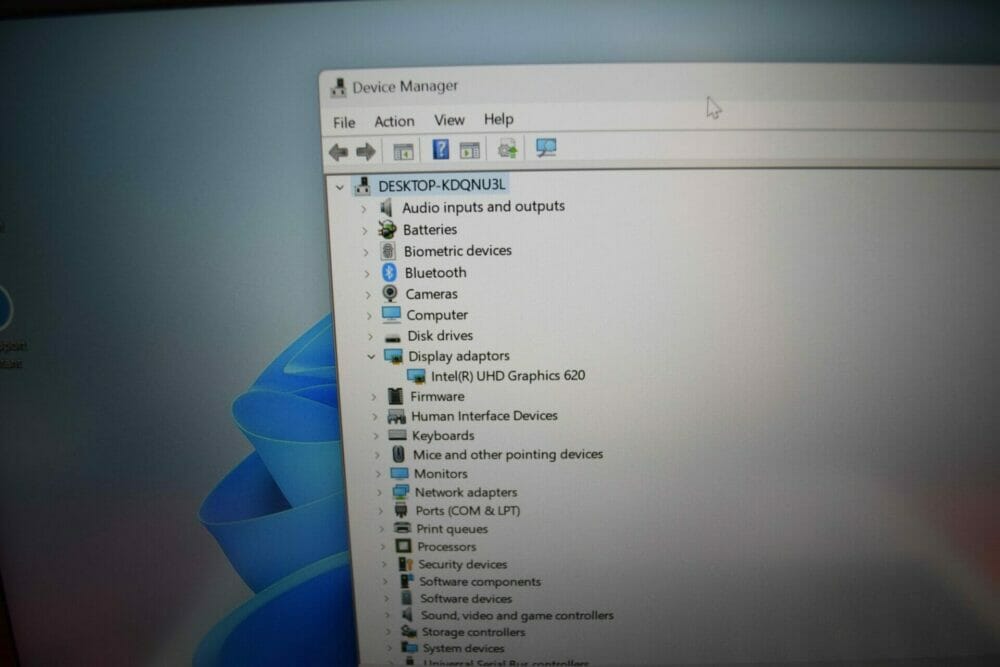The width and height of the screenshot is (1000, 667).
Task: Click the Forward arrow in the toolbar
Action: [x=365, y=151]
